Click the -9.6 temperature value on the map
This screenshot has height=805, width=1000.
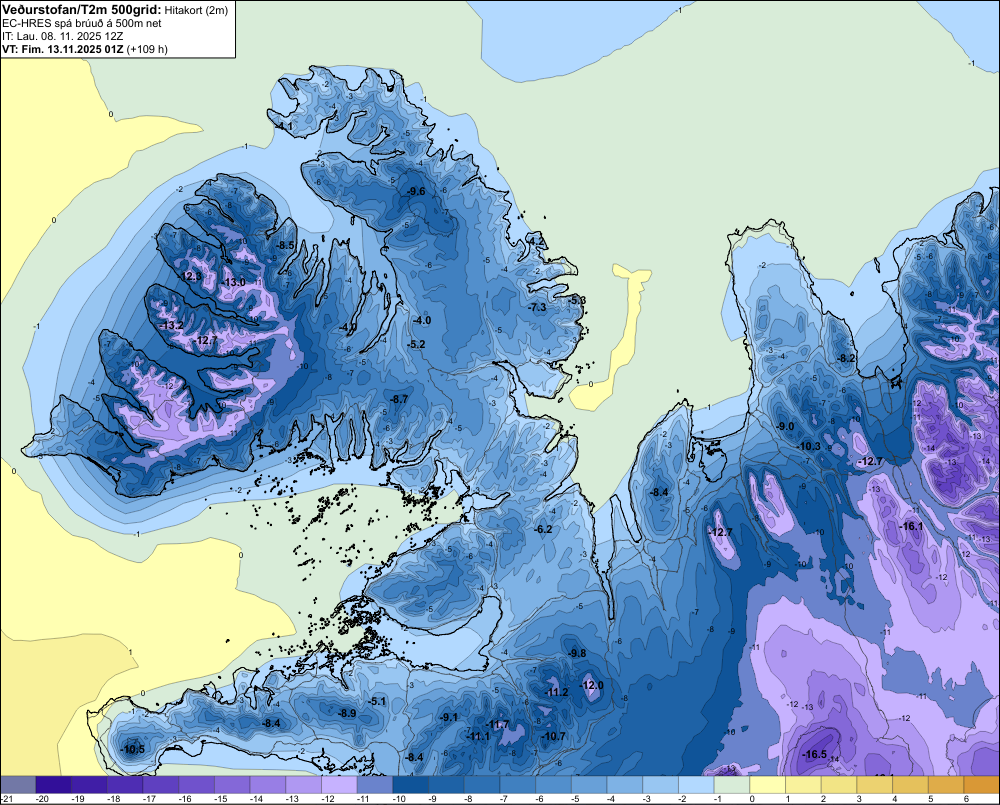point(416,191)
